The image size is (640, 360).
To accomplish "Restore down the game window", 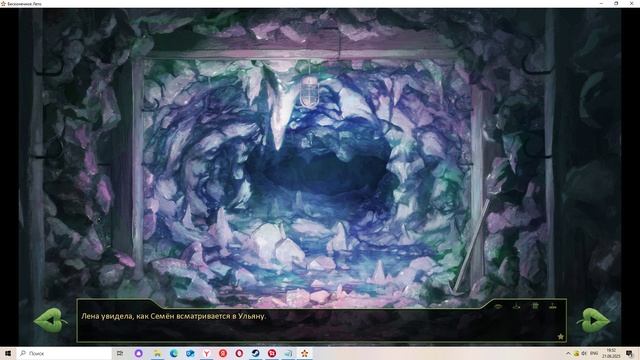I will (x=616, y=3).
